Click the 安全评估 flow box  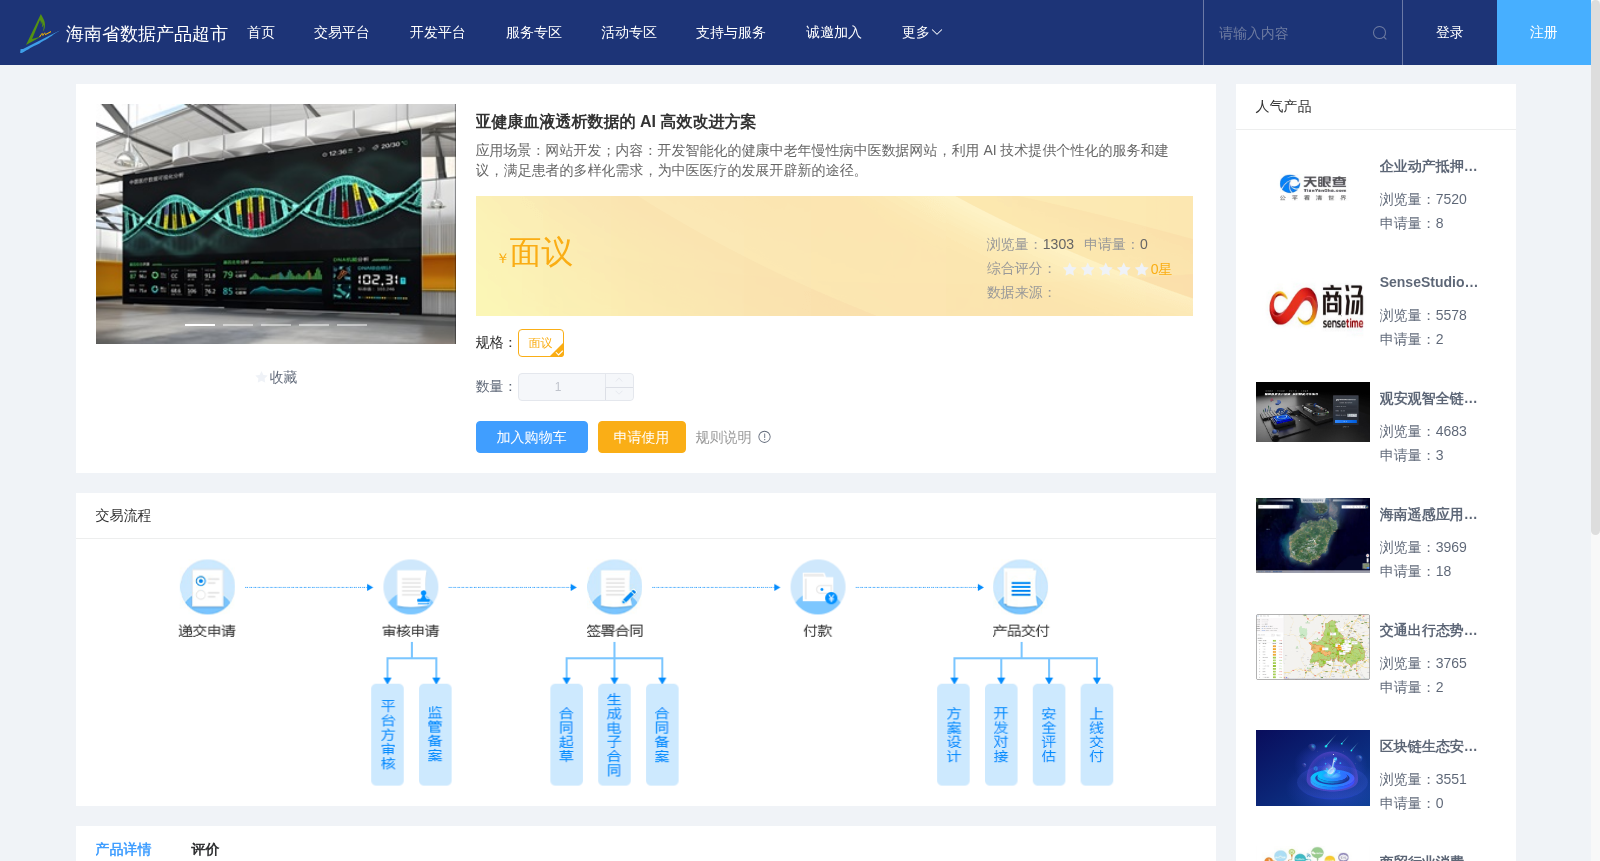[x=1049, y=735]
